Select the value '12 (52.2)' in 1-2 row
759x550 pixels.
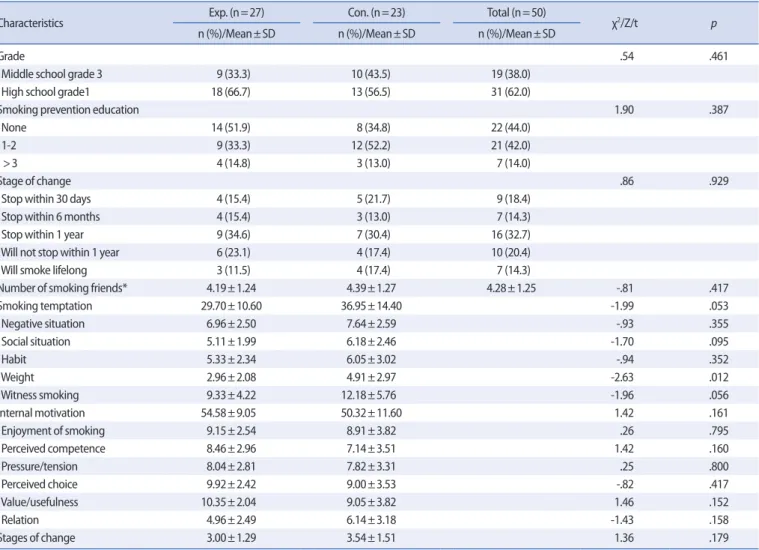[371, 146]
